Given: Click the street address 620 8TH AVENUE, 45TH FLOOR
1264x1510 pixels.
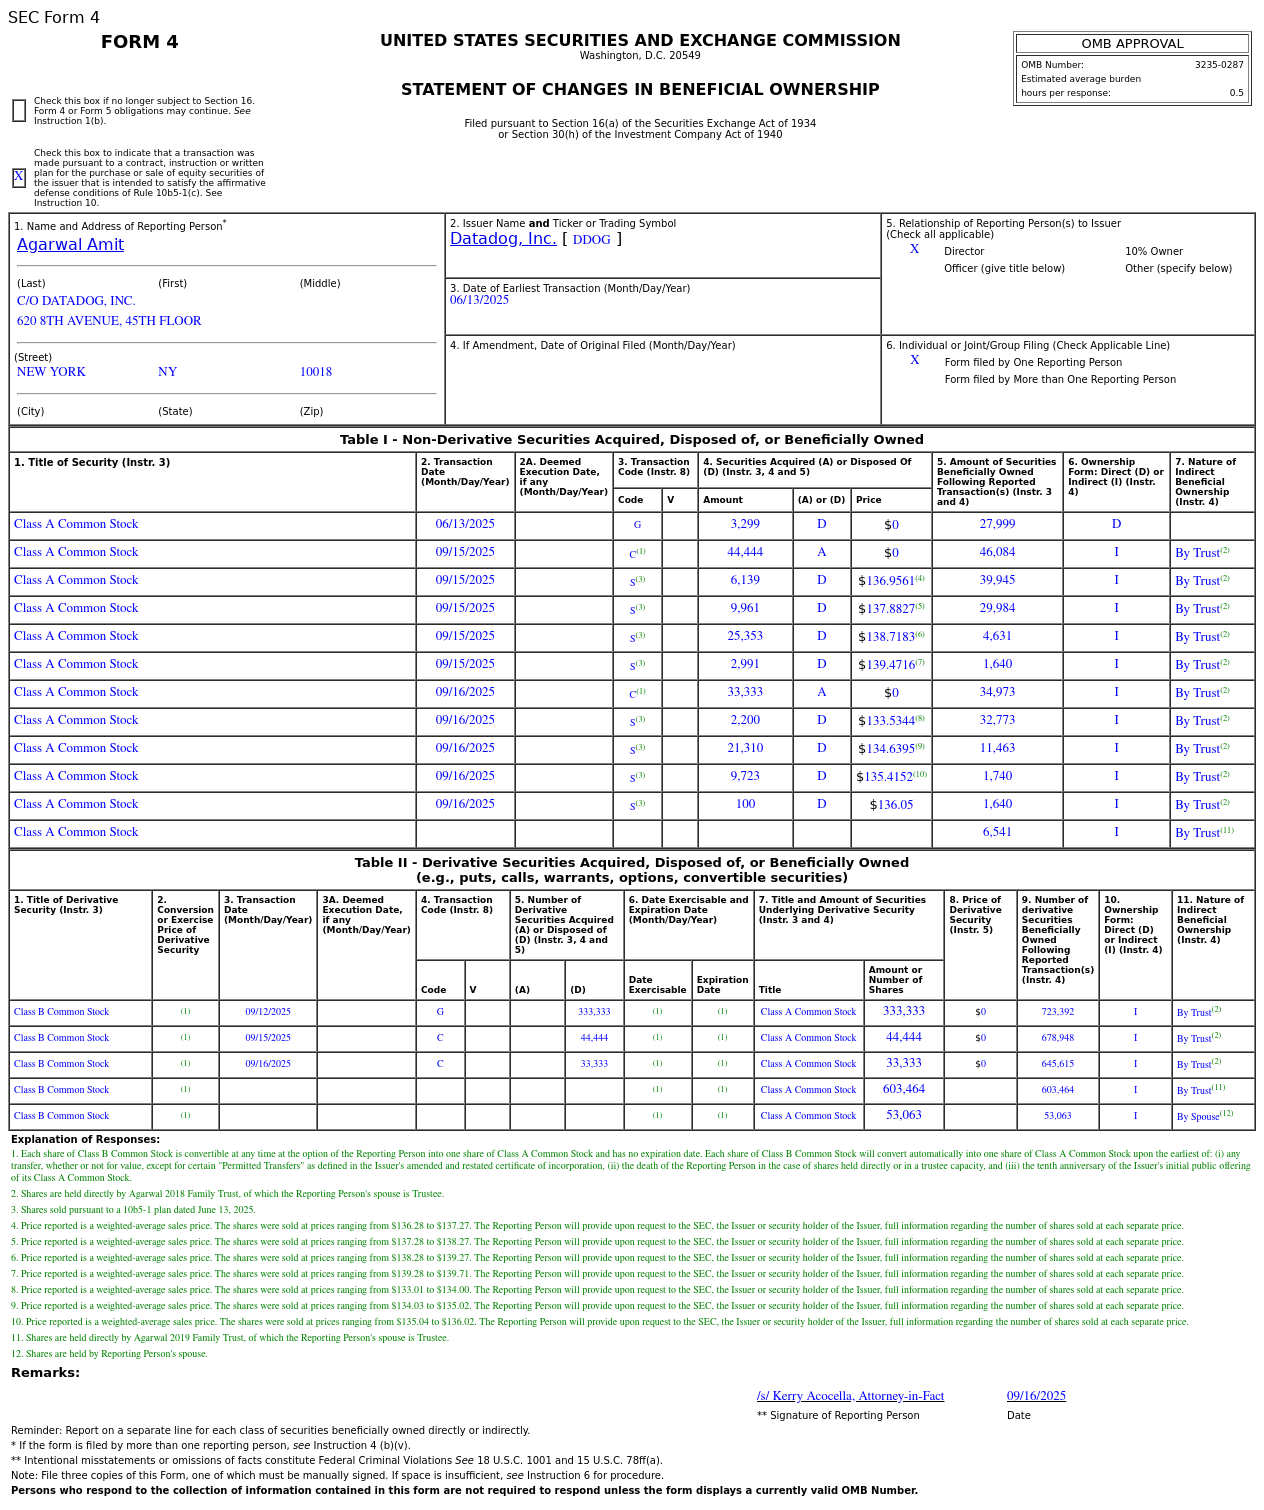Looking at the screenshot, I should [109, 321].
